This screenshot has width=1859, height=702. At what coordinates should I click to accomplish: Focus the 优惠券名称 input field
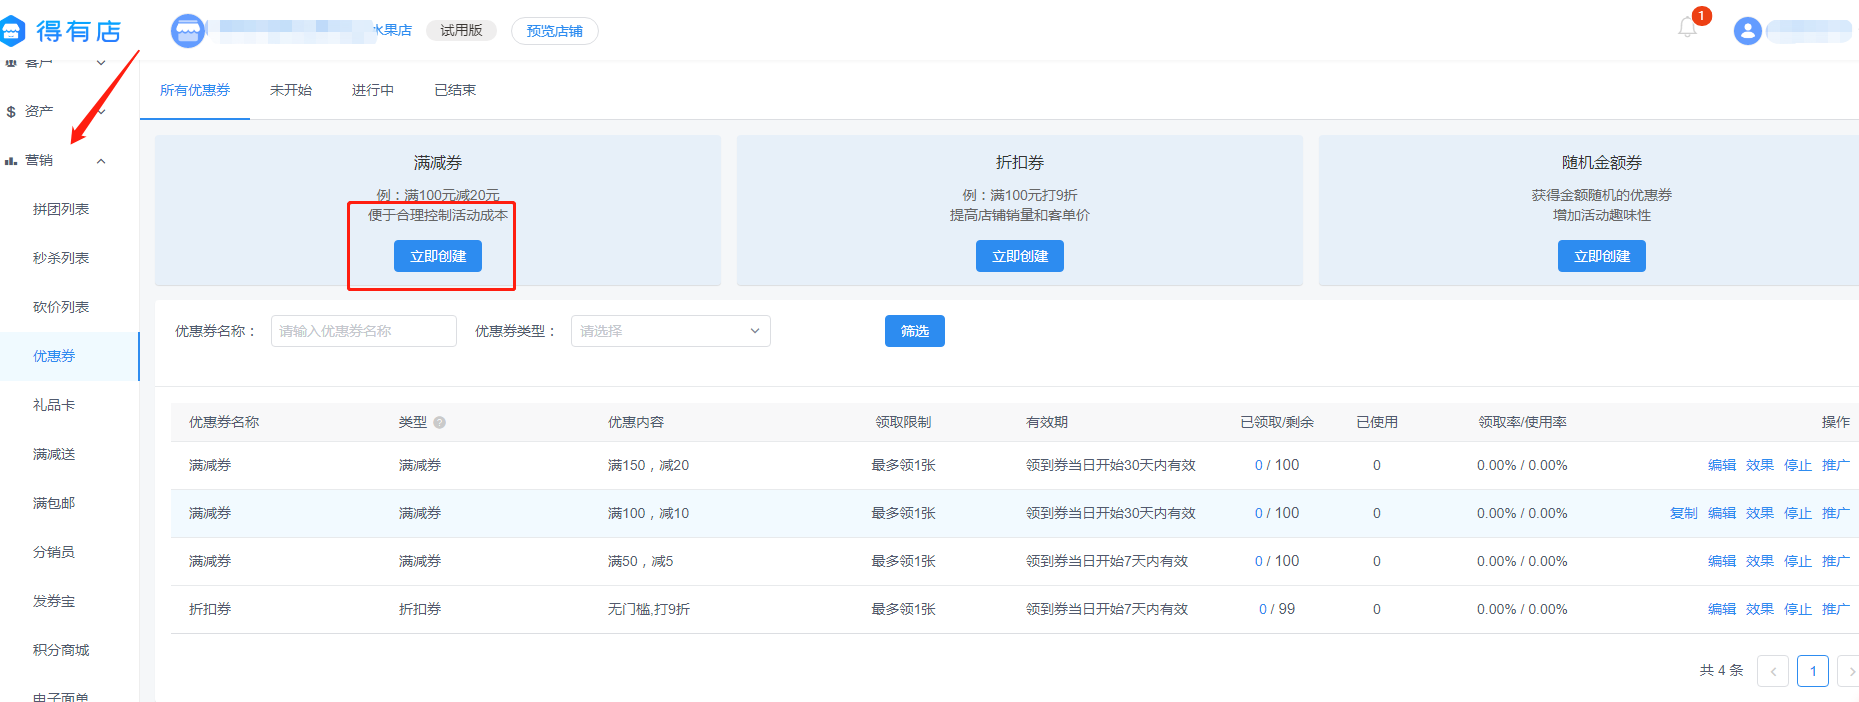pyautogui.click(x=363, y=331)
